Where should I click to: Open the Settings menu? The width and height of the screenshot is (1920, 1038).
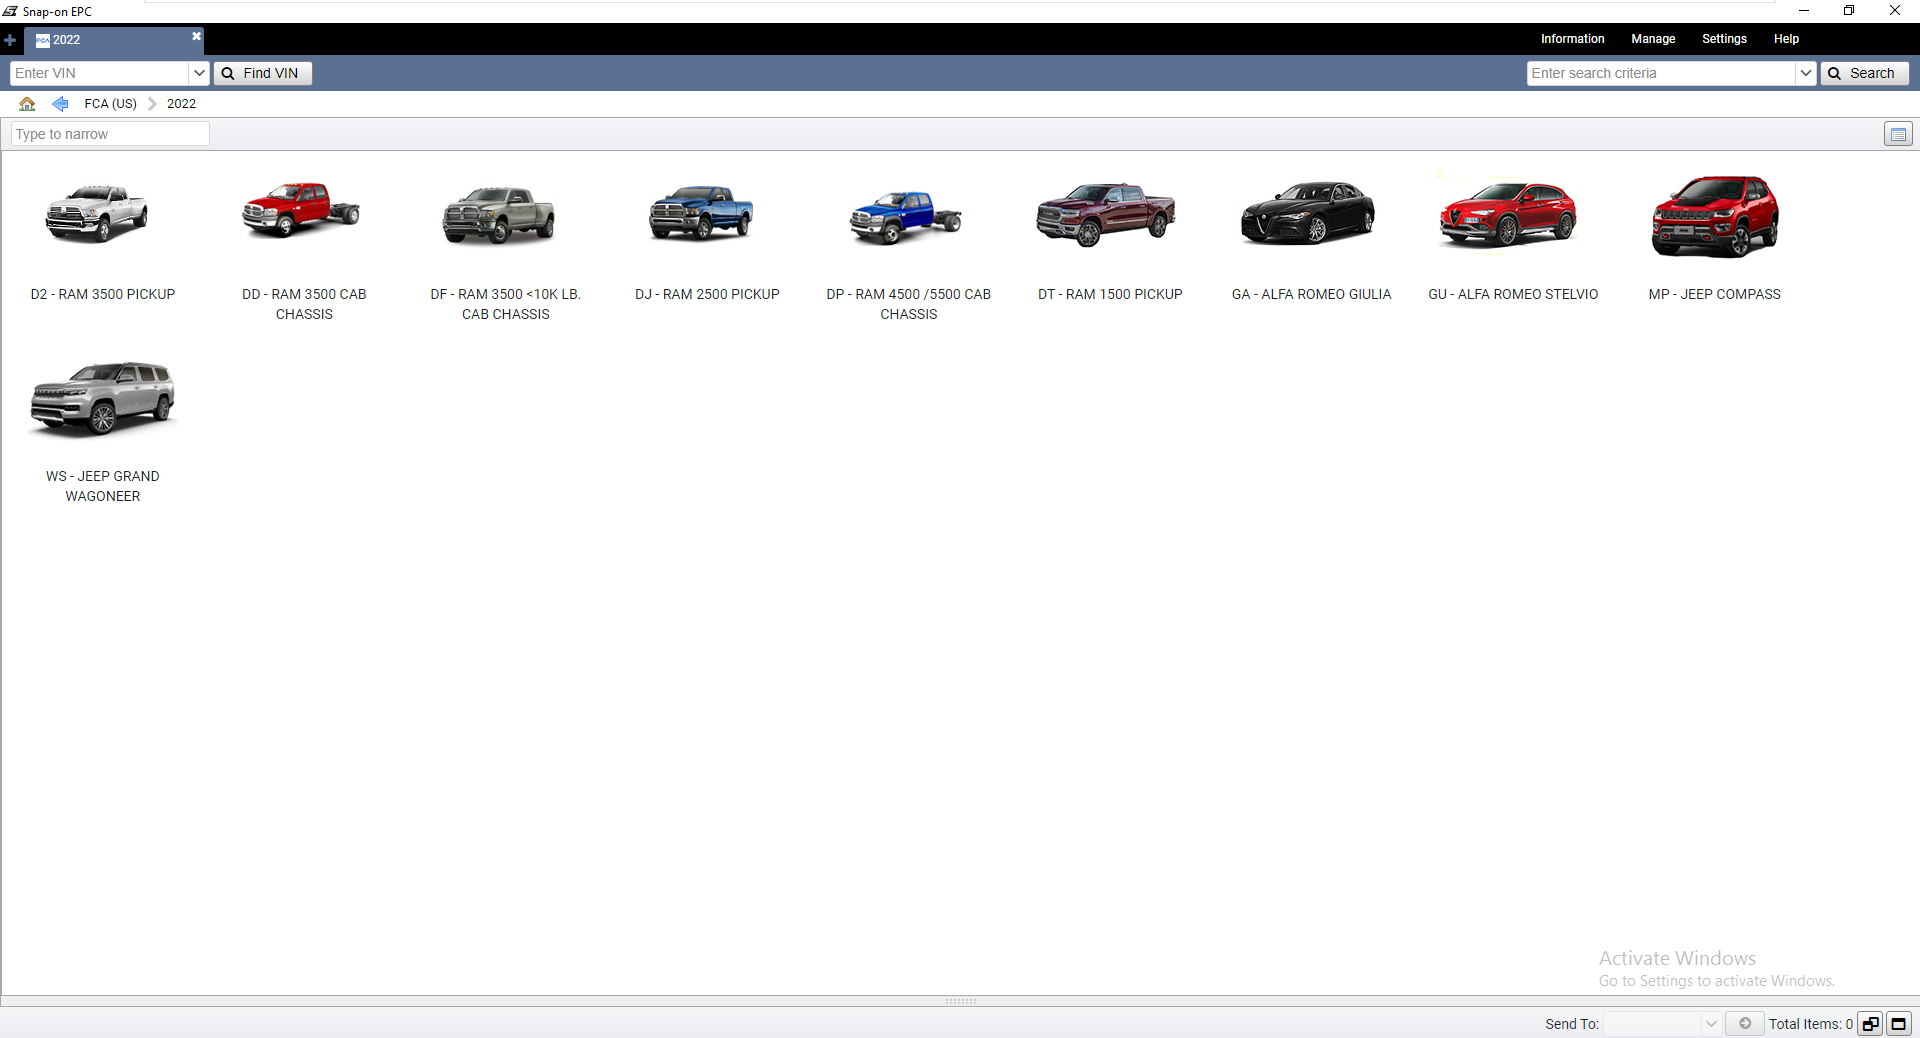1724,39
